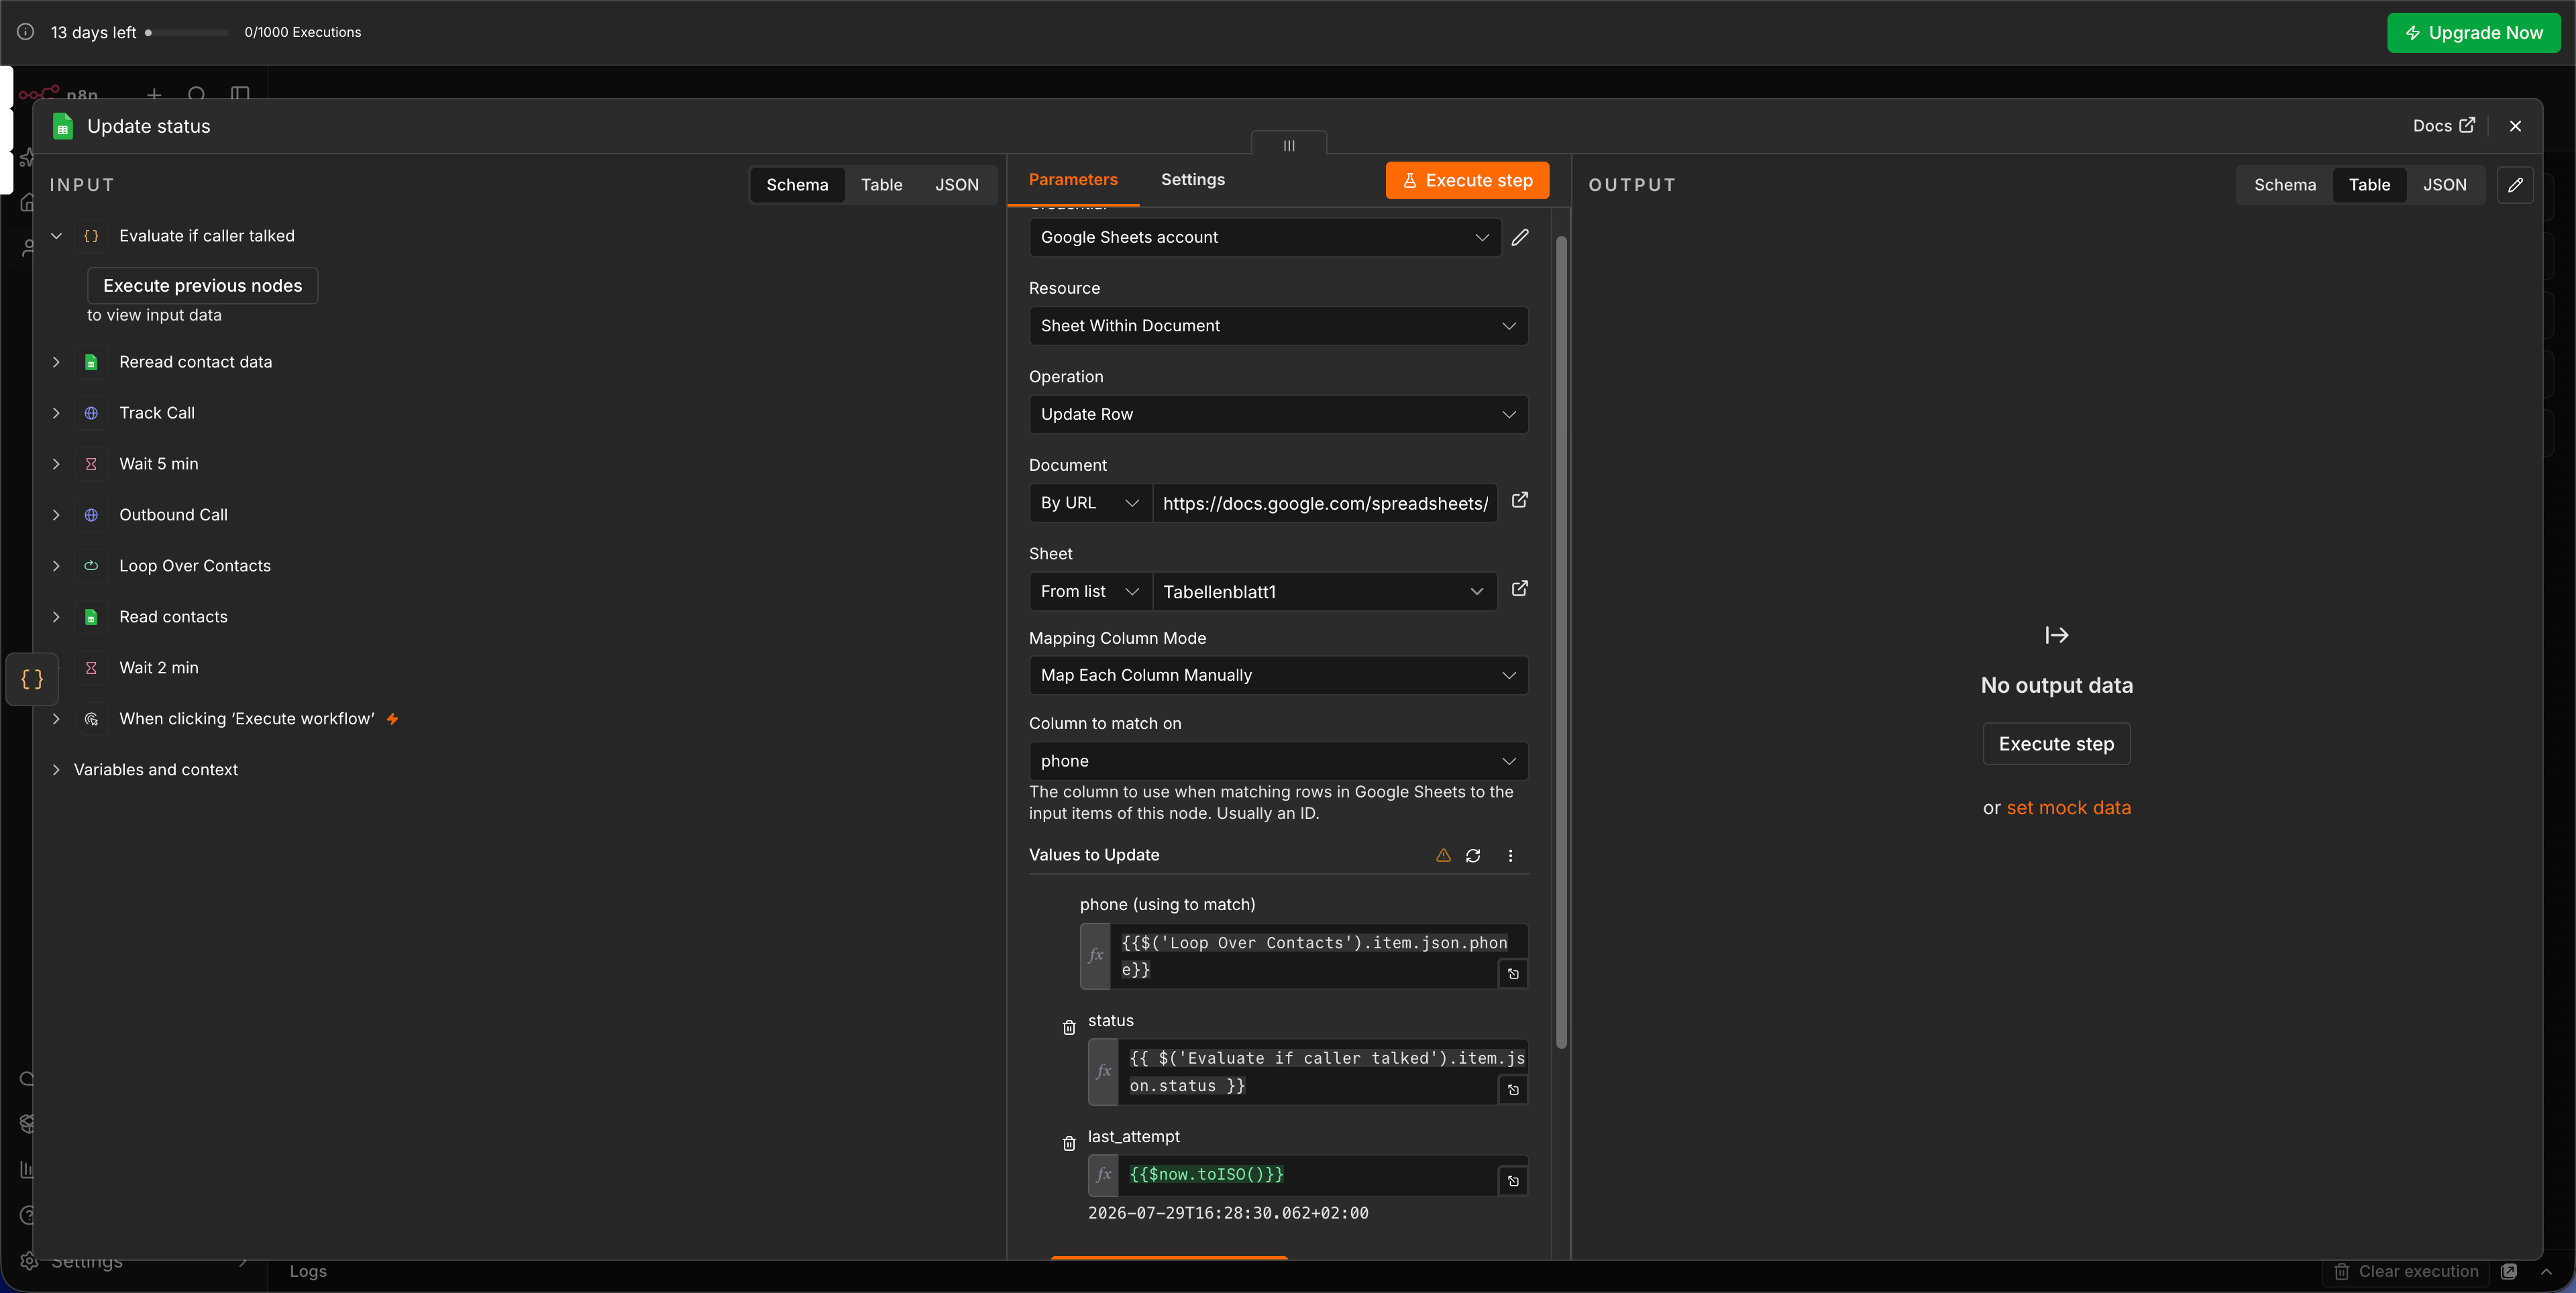Click the Upgrade Now button

[x=2473, y=33]
